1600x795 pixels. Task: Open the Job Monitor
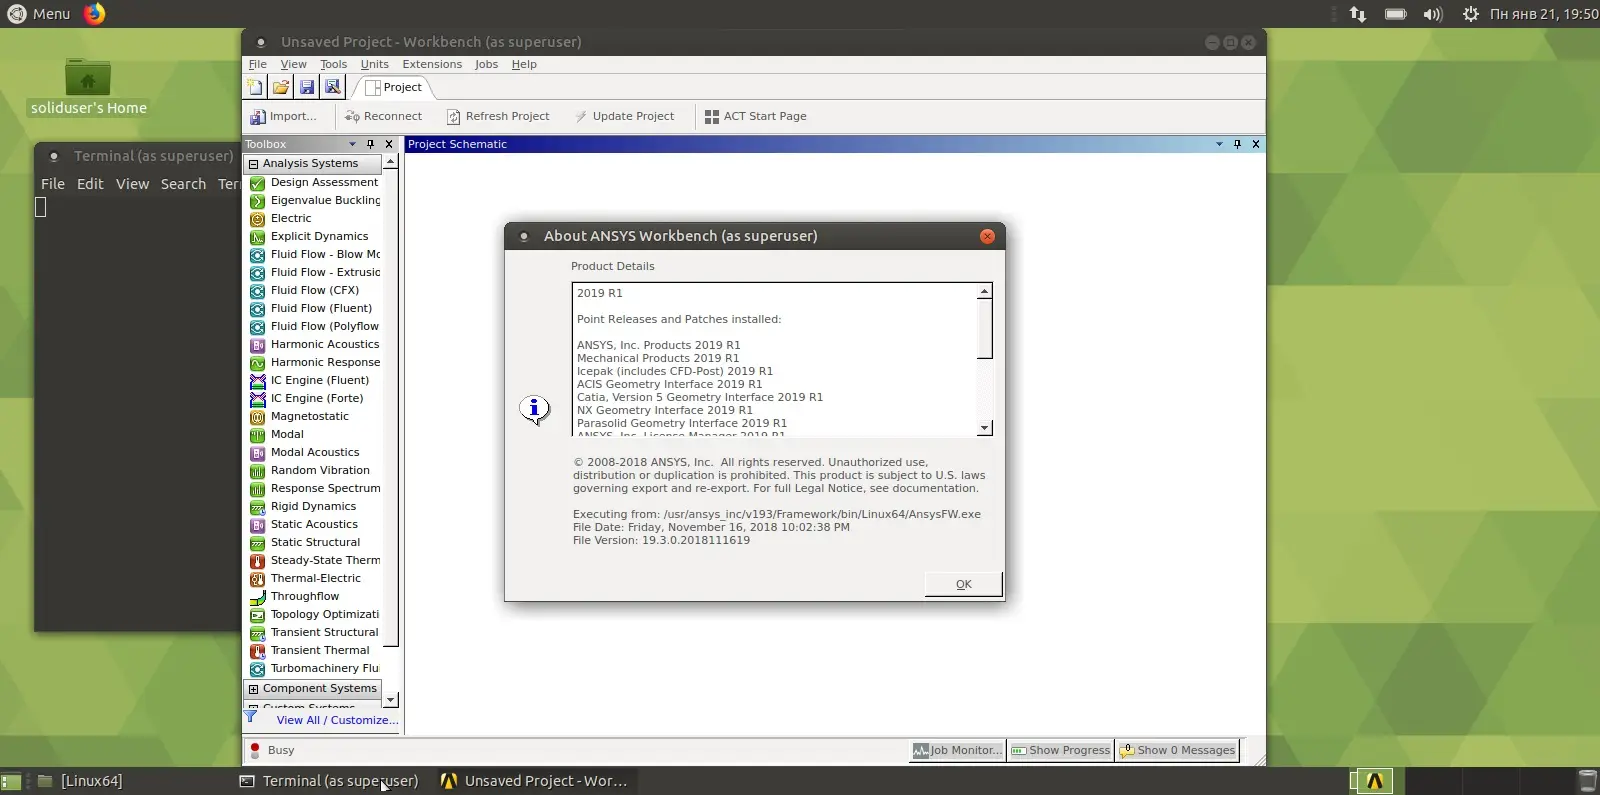coord(957,750)
